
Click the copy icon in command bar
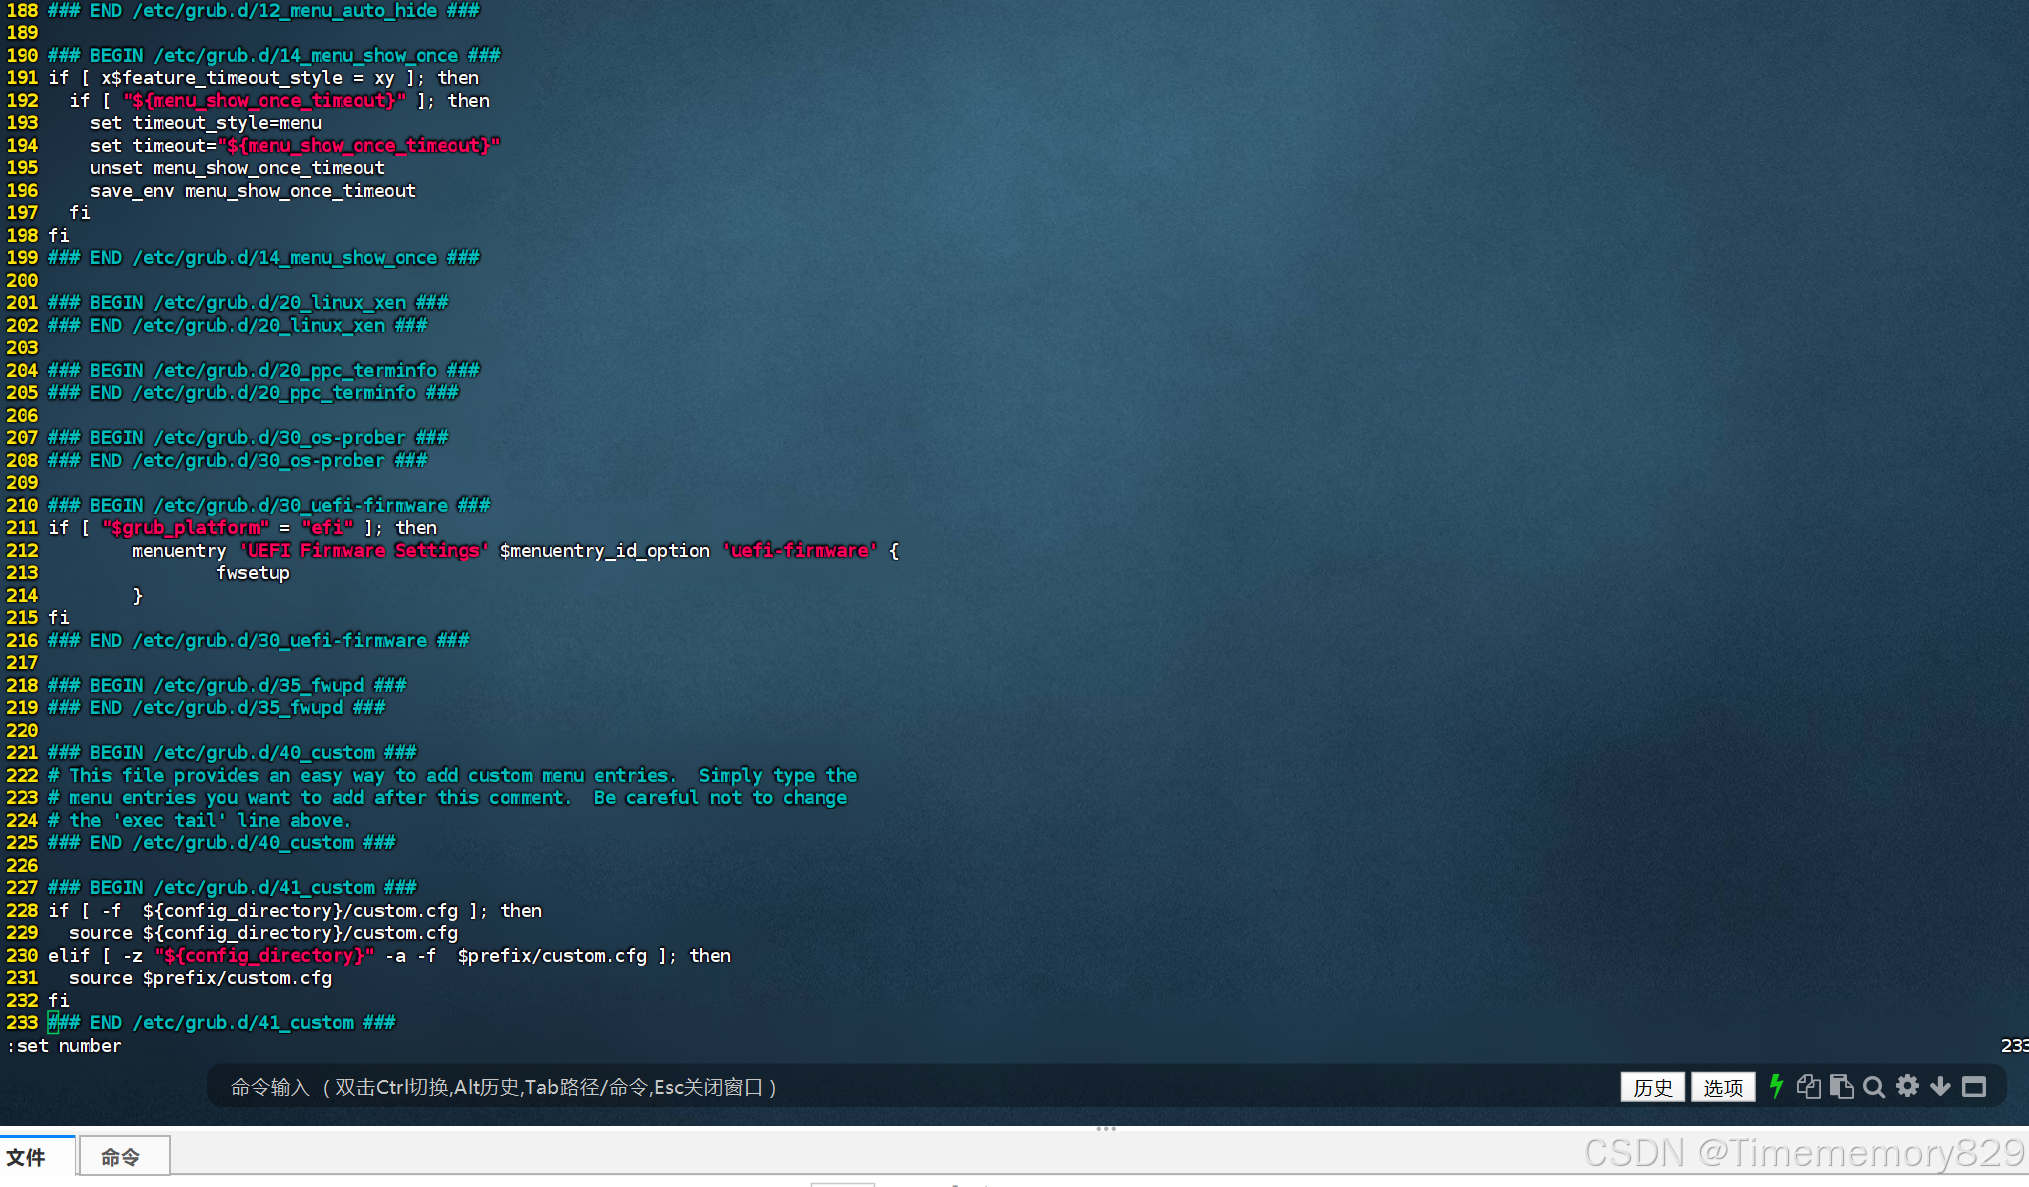(1808, 1087)
